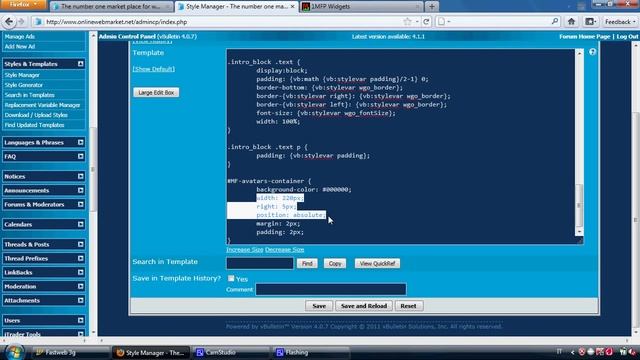Switch to 'The number one market place' tab
Viewport: 640px width, 360px height.
(110, 7)
